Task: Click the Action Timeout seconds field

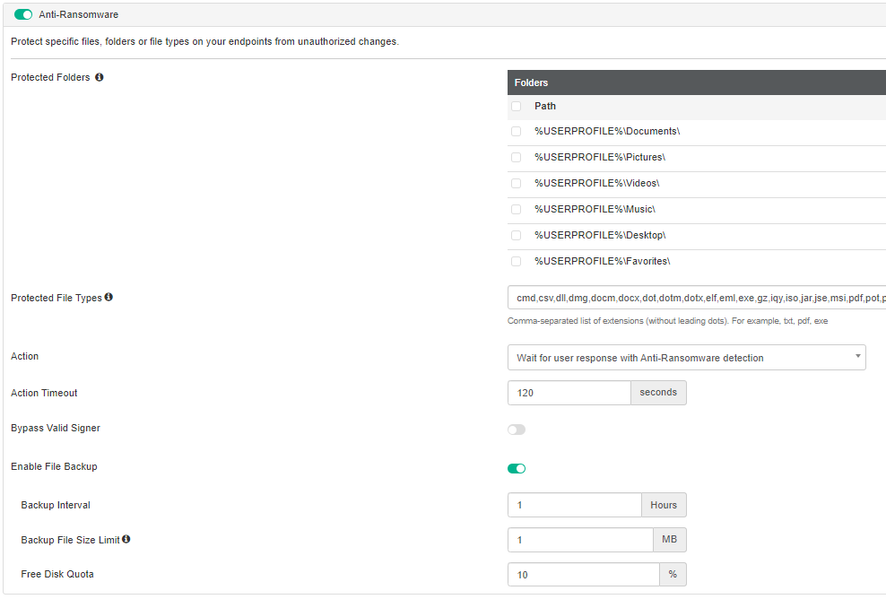Action: pos(568,393)
